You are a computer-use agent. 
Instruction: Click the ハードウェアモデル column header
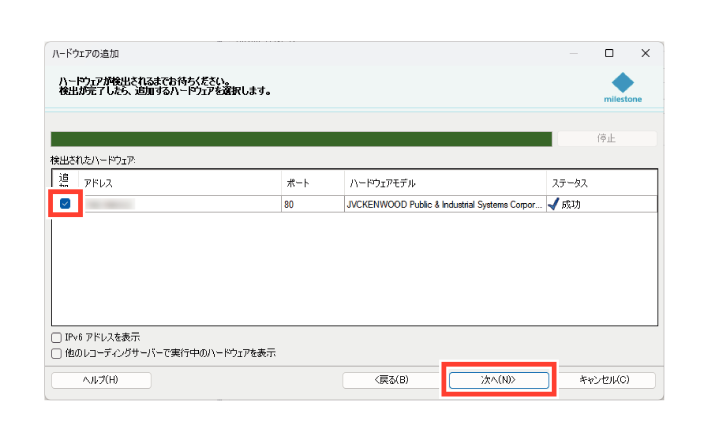pos(445,183)
